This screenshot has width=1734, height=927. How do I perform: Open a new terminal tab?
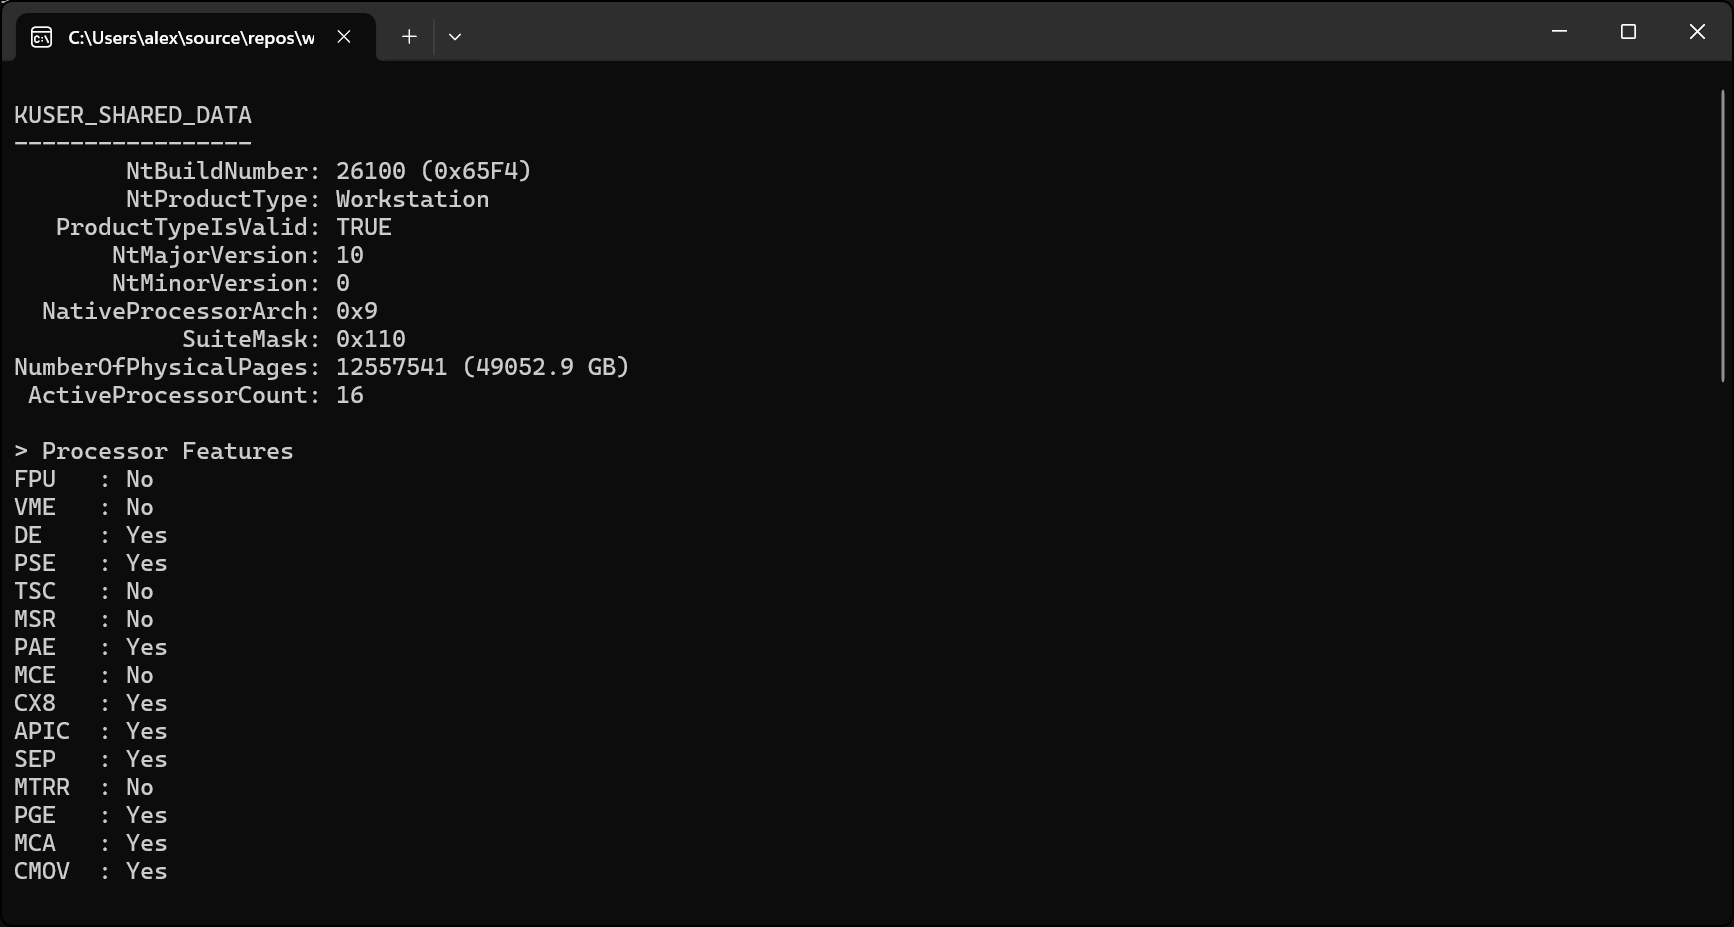(x=409, y=37)
